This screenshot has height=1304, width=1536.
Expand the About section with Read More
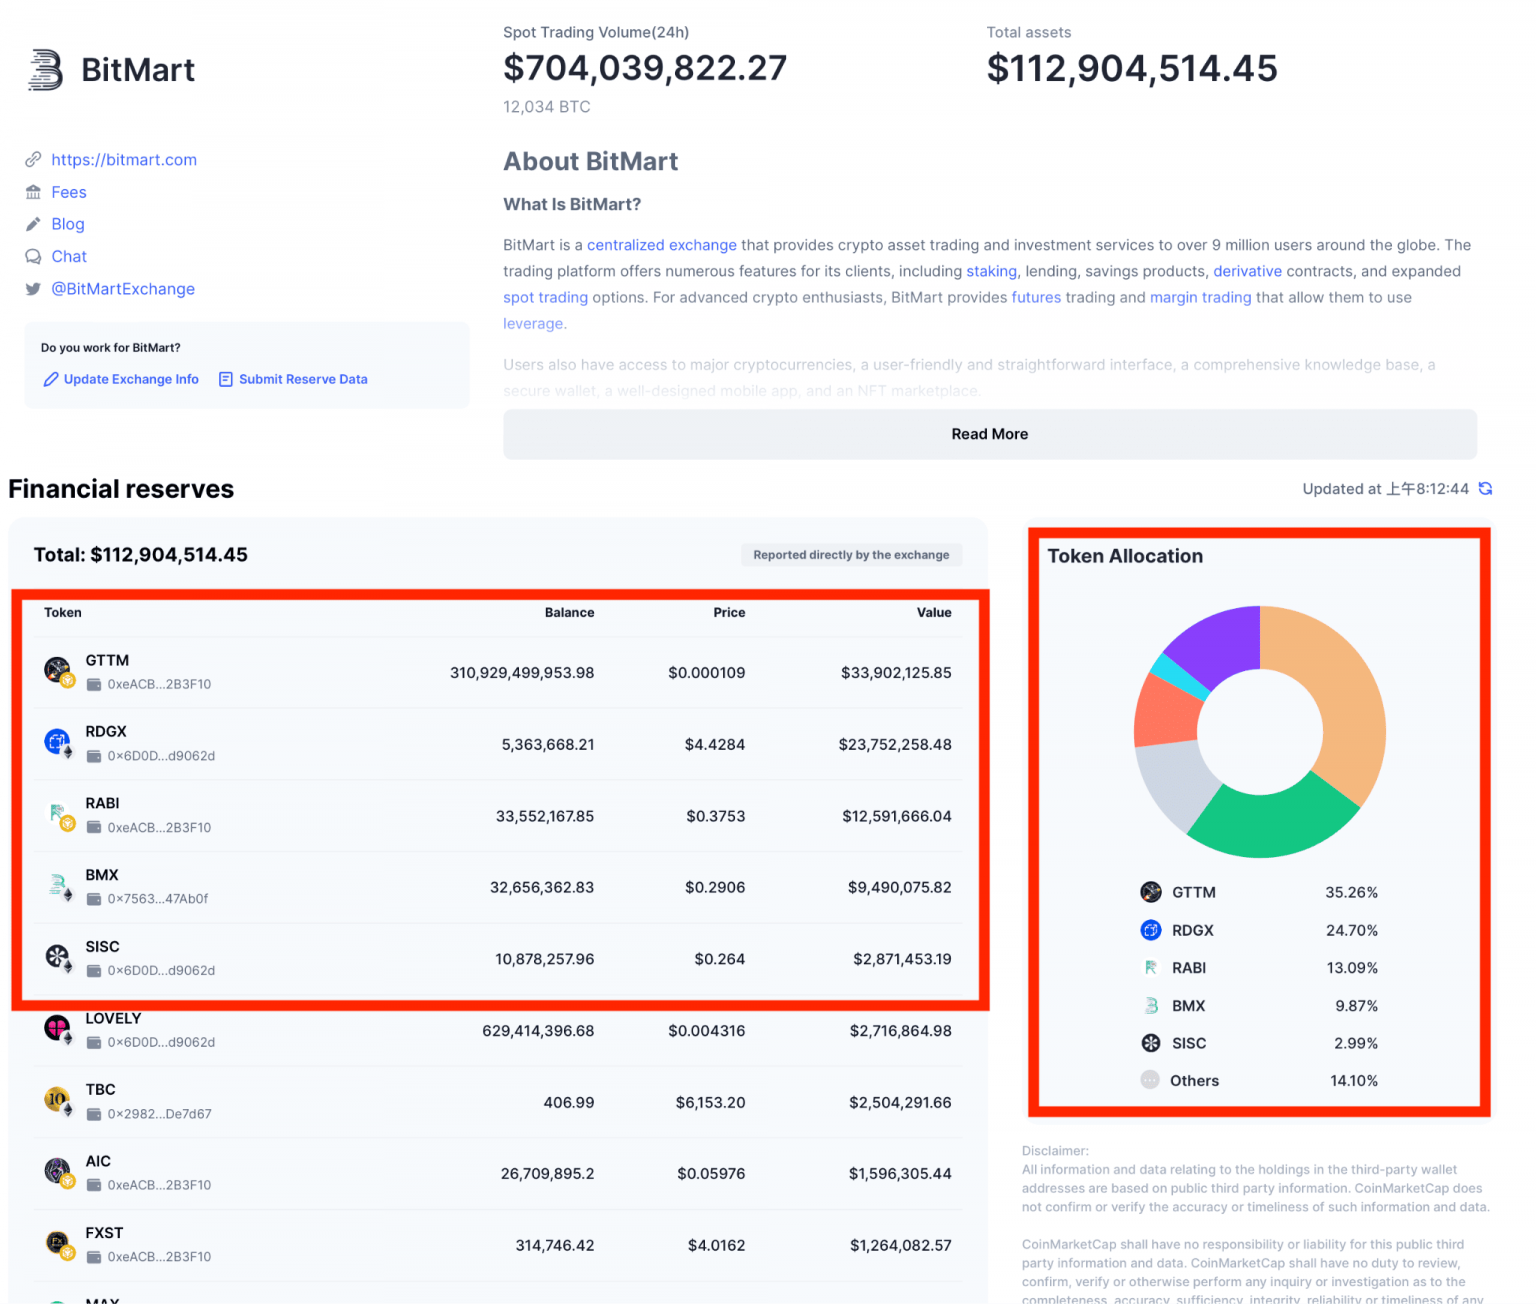point(989,434)
